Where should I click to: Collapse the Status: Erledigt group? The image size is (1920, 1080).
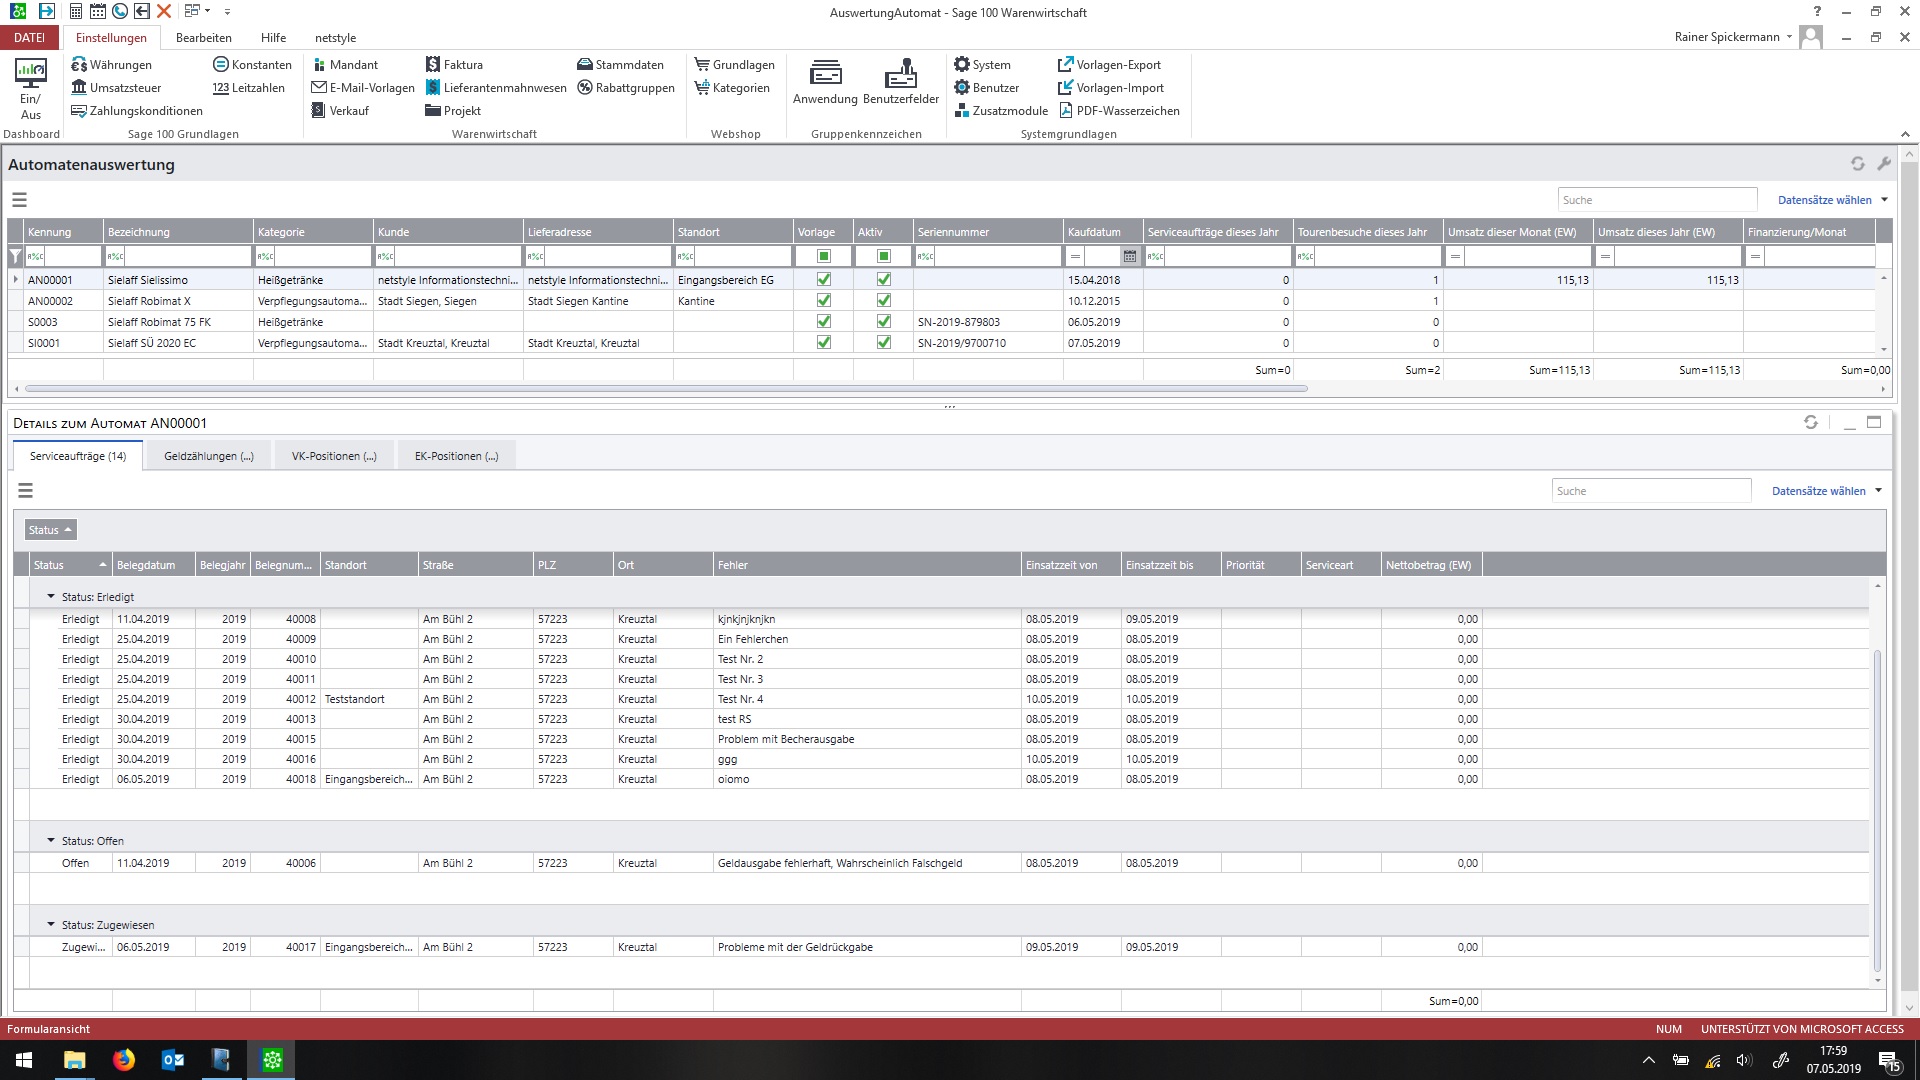[x=51, y=597]
